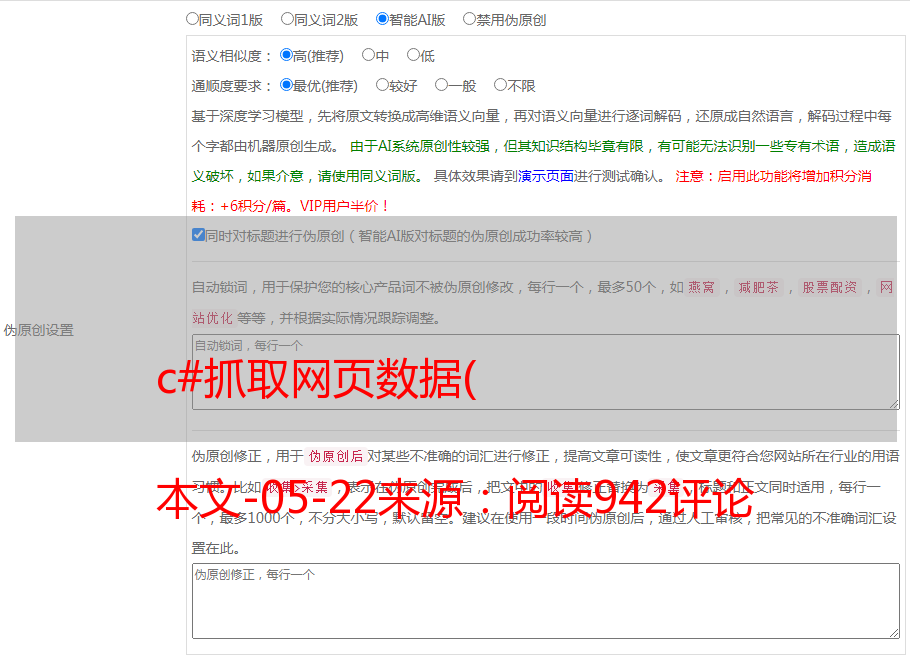Grab the 自动锁词 textarea resize handle
Screen dimensions: 911x658
point(894,404)
